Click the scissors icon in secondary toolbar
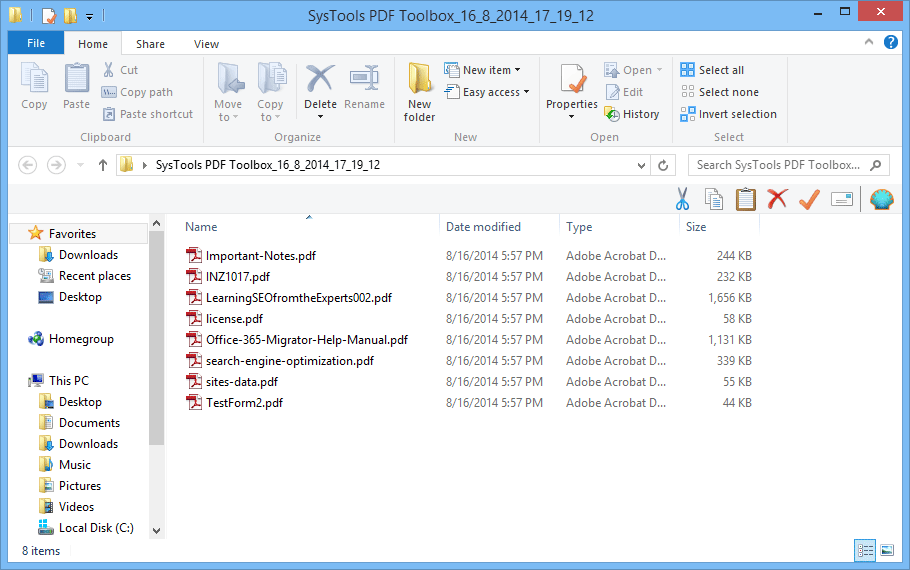910x570 pixels. pos(682,199)
